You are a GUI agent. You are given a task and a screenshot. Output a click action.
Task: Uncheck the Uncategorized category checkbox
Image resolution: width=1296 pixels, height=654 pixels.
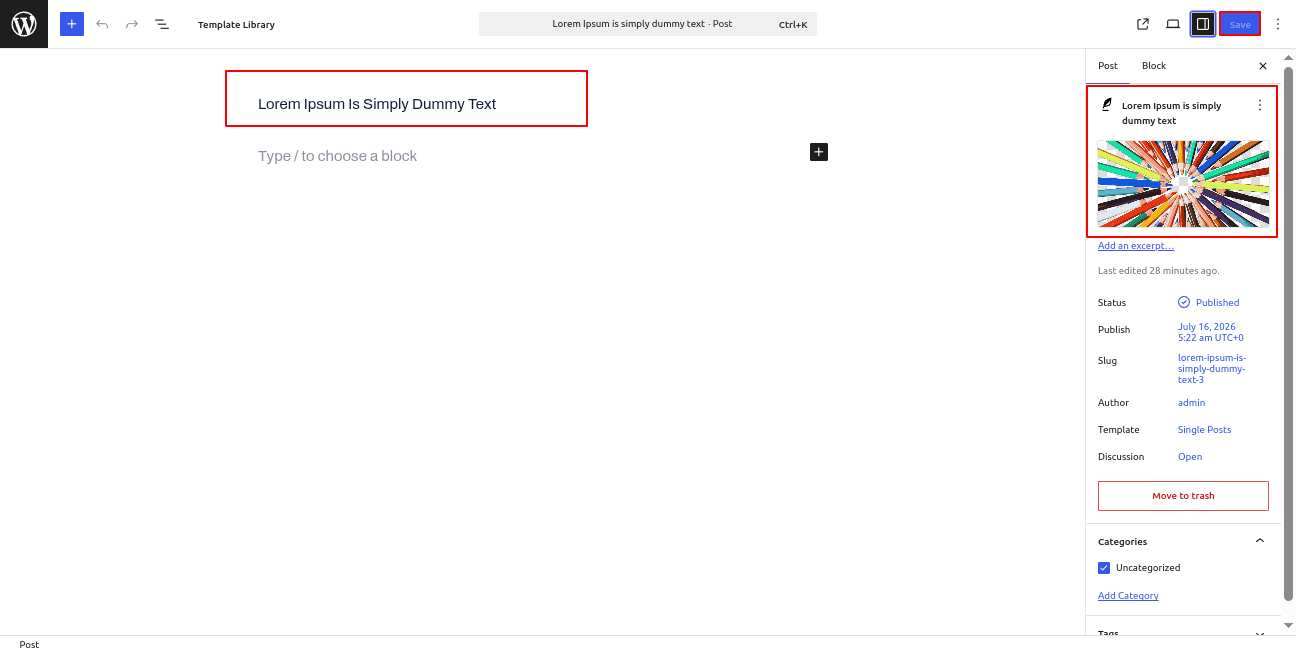pyautogui.click(x=1104, y=568)
